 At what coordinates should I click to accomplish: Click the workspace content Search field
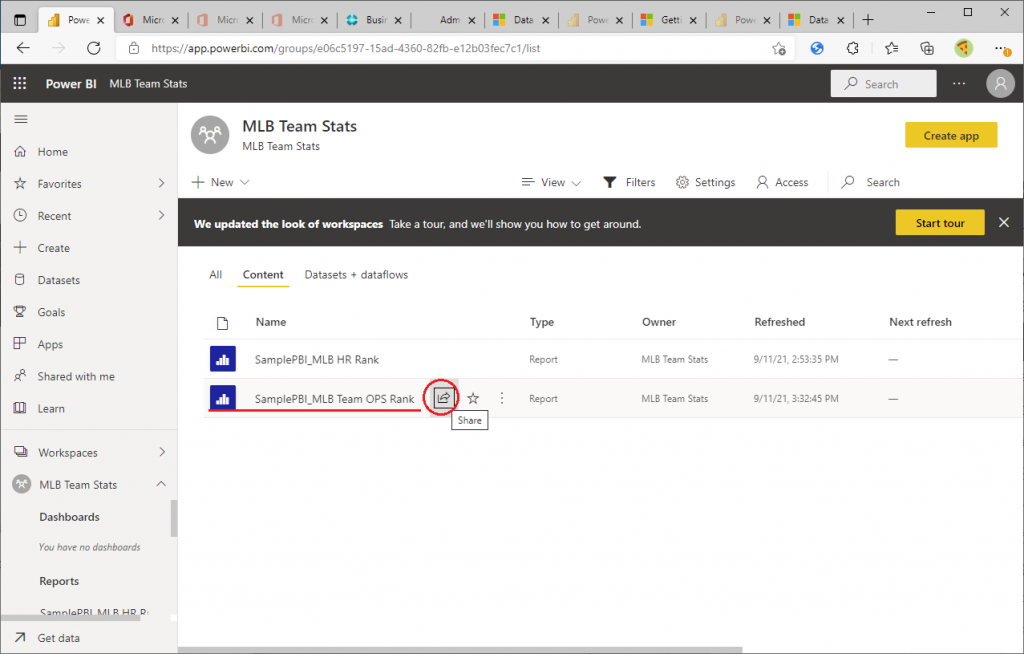[871, 182]
